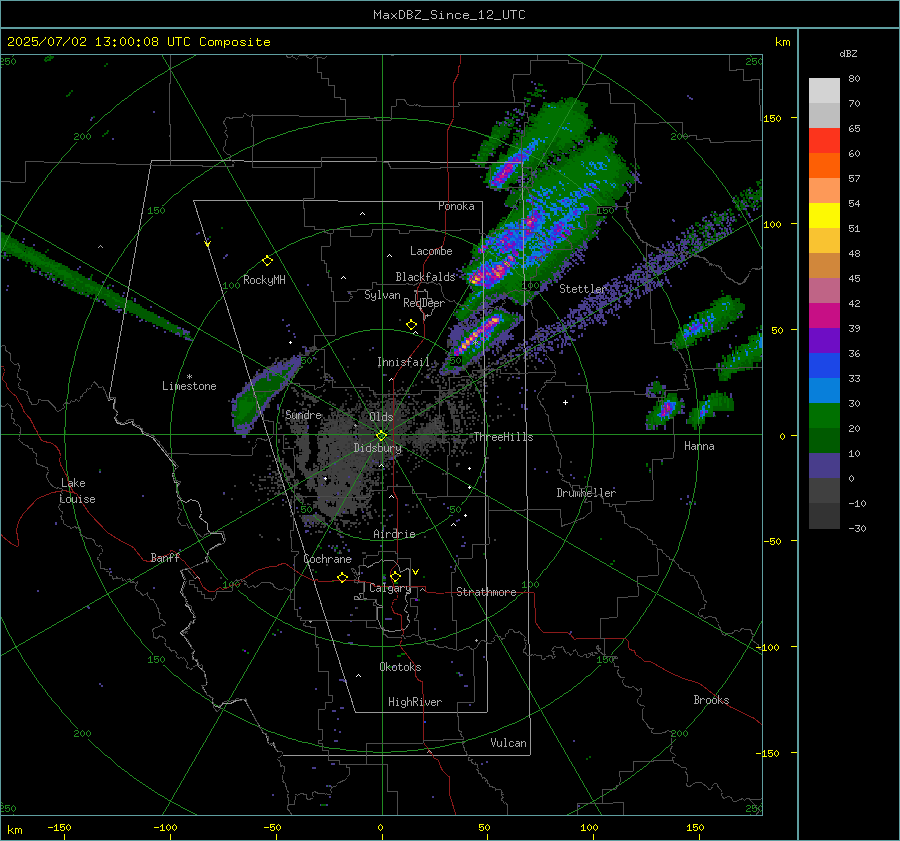Click the RedDeer city label
This screenshot has width=900, height=841.
[x=424, y=303]
